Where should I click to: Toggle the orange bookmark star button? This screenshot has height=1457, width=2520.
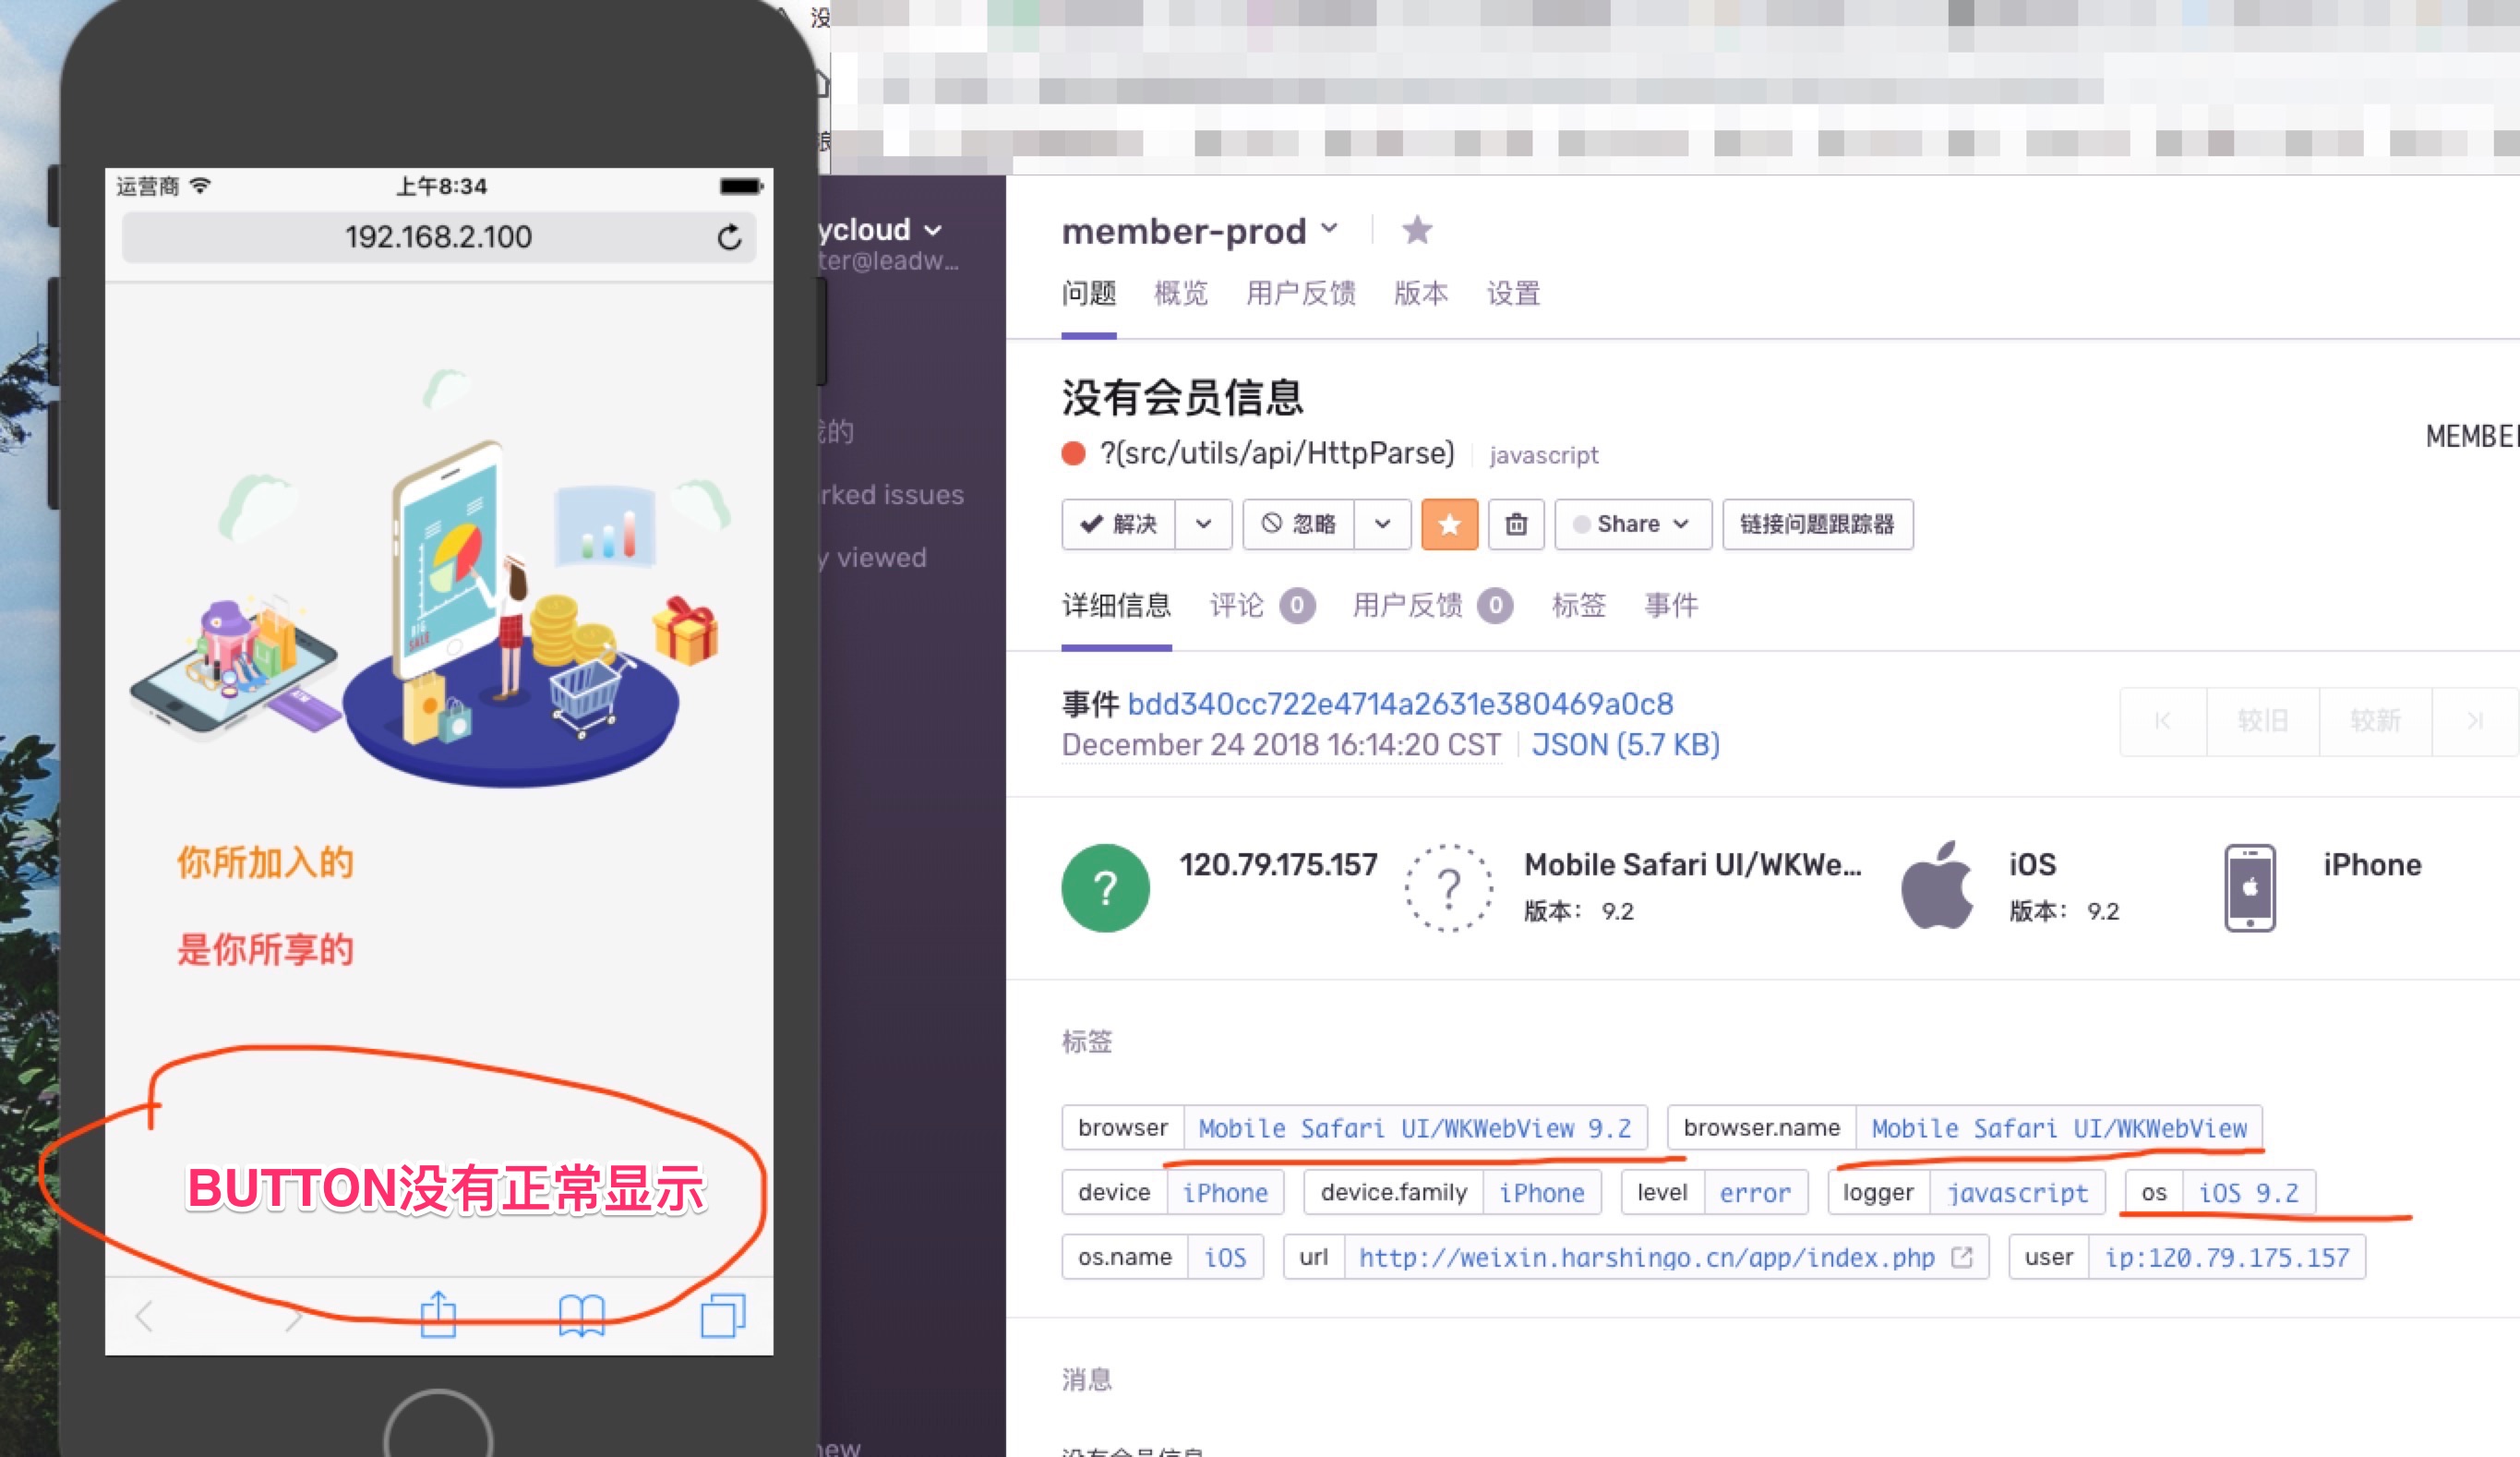coord(1449,524)
